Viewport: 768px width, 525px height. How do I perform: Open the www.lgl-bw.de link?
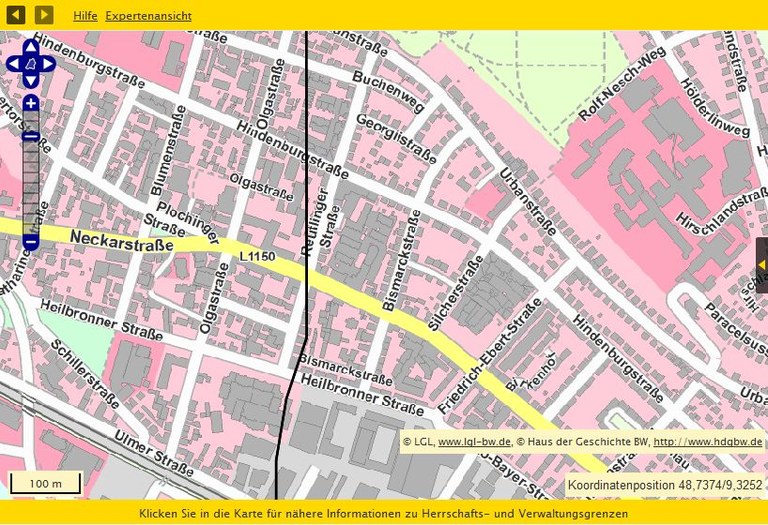pyautogui.click(x=474, y=441)
